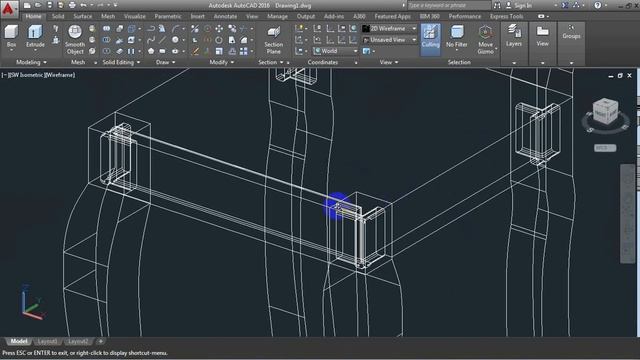The image size is (640, 360).
Task: Click the UCS icon in the viewport corner
Action: point(32,303)
